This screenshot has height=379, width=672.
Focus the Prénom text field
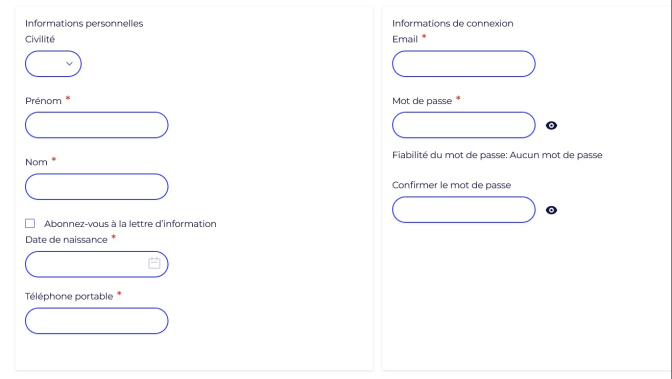coord(96,125)
